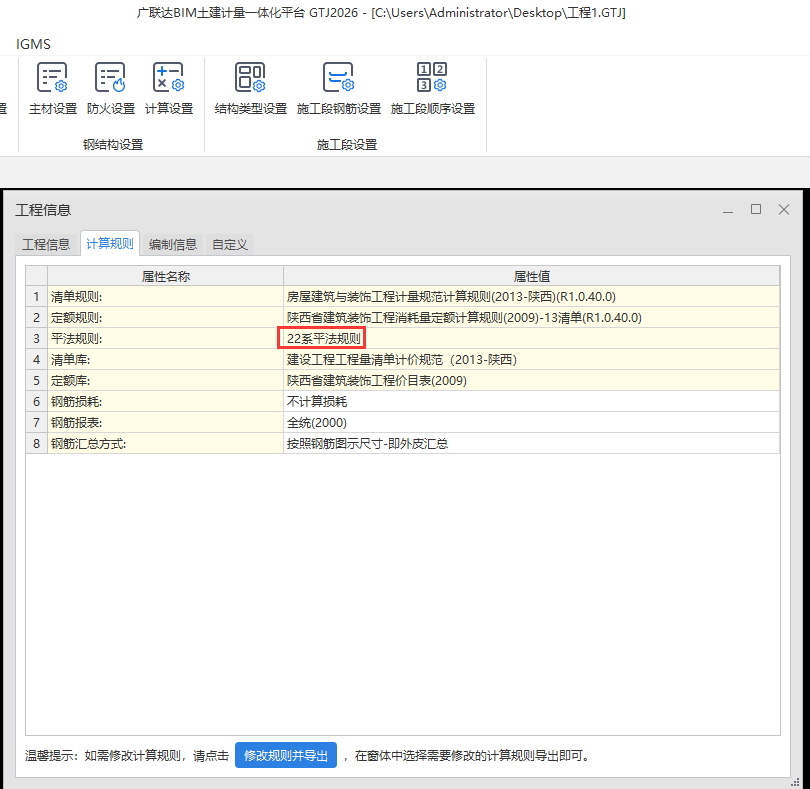This screenshot has height=789, width=810.
Task: Open the 钢筋报表 value 全统(2000)
Action: tap(532, 423)
